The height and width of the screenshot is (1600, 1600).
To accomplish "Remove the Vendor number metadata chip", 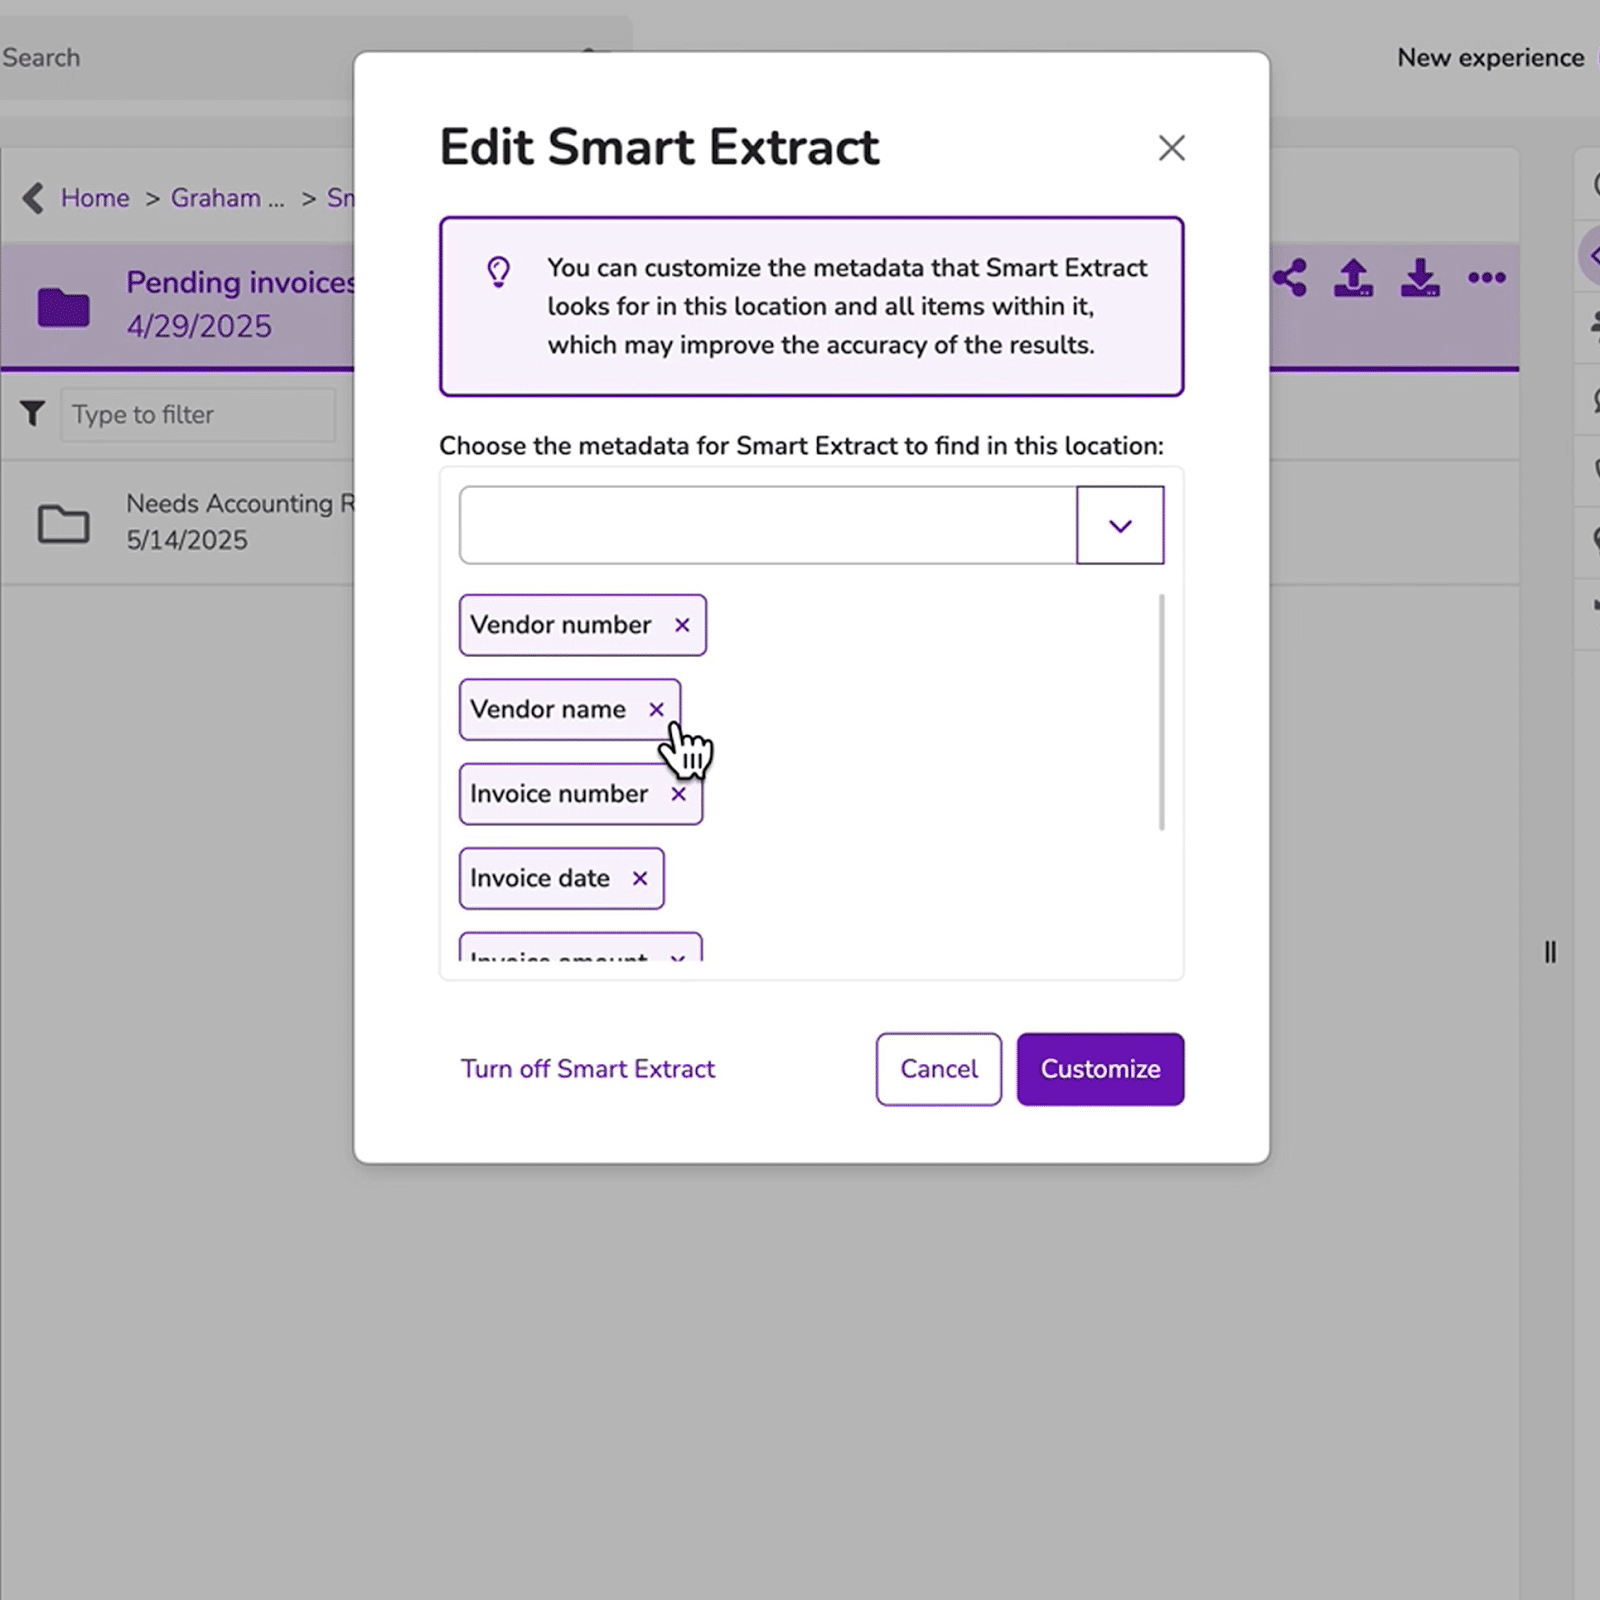I will click(x=683, y=625).
